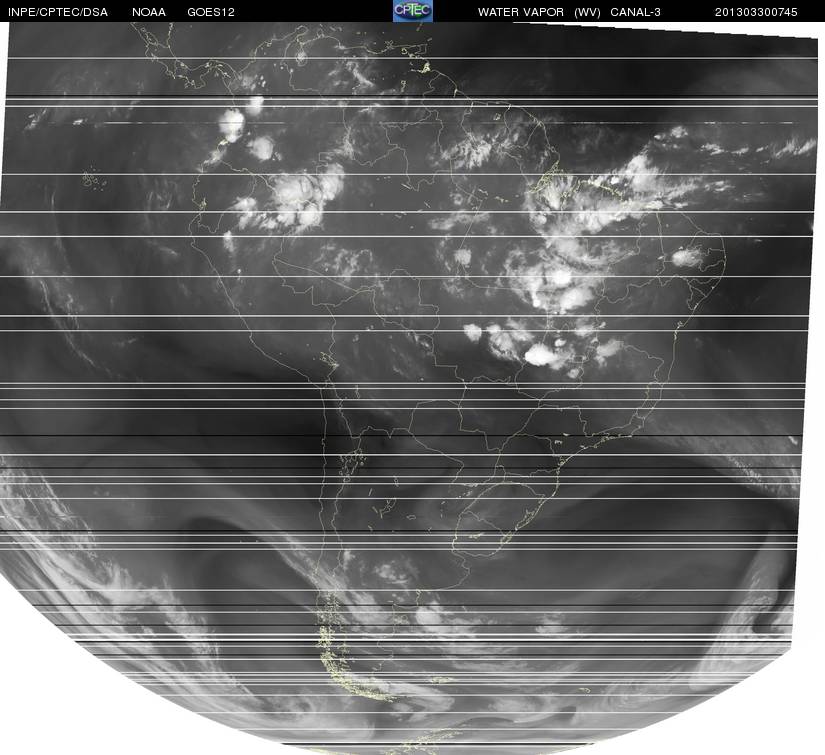Click the GOES12 satellite label
This screenshot has width=825, height=755.
click(x=211, y=12)
